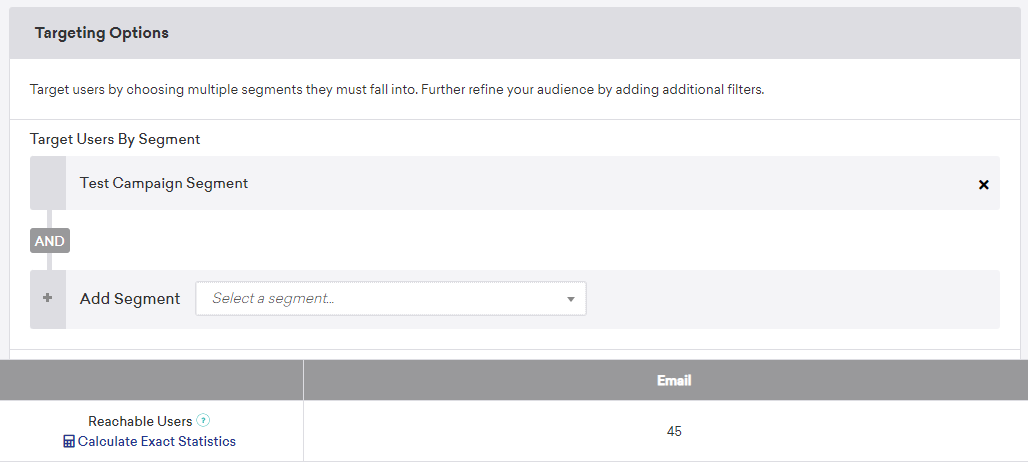Click the grey handle left of Test Campaign Segment
Screen dimensions: 1028x465
click(x=47, y=183)
